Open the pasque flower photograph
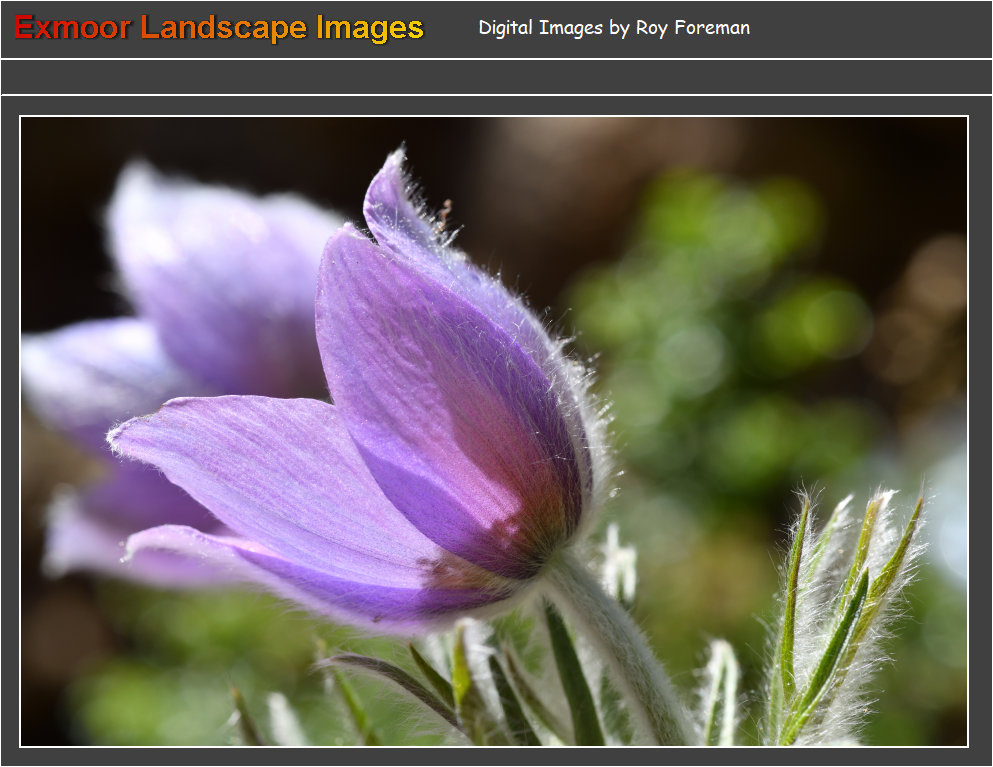Screen dimensions: 993x767 coord(494,431)
